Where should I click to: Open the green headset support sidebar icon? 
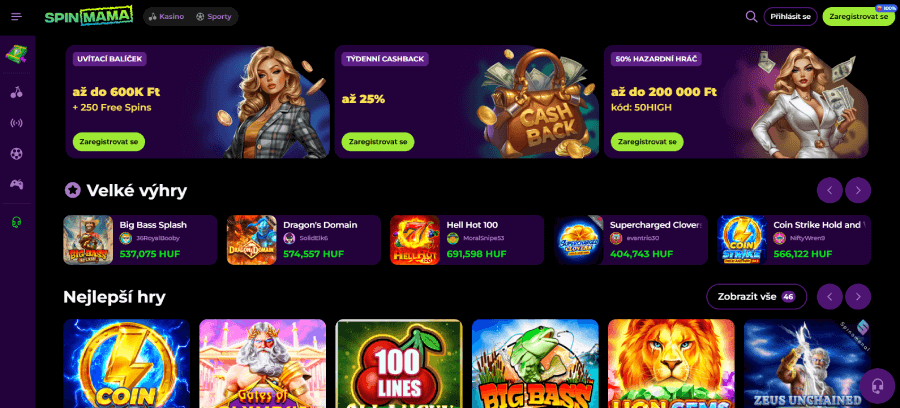click(17, 222)
